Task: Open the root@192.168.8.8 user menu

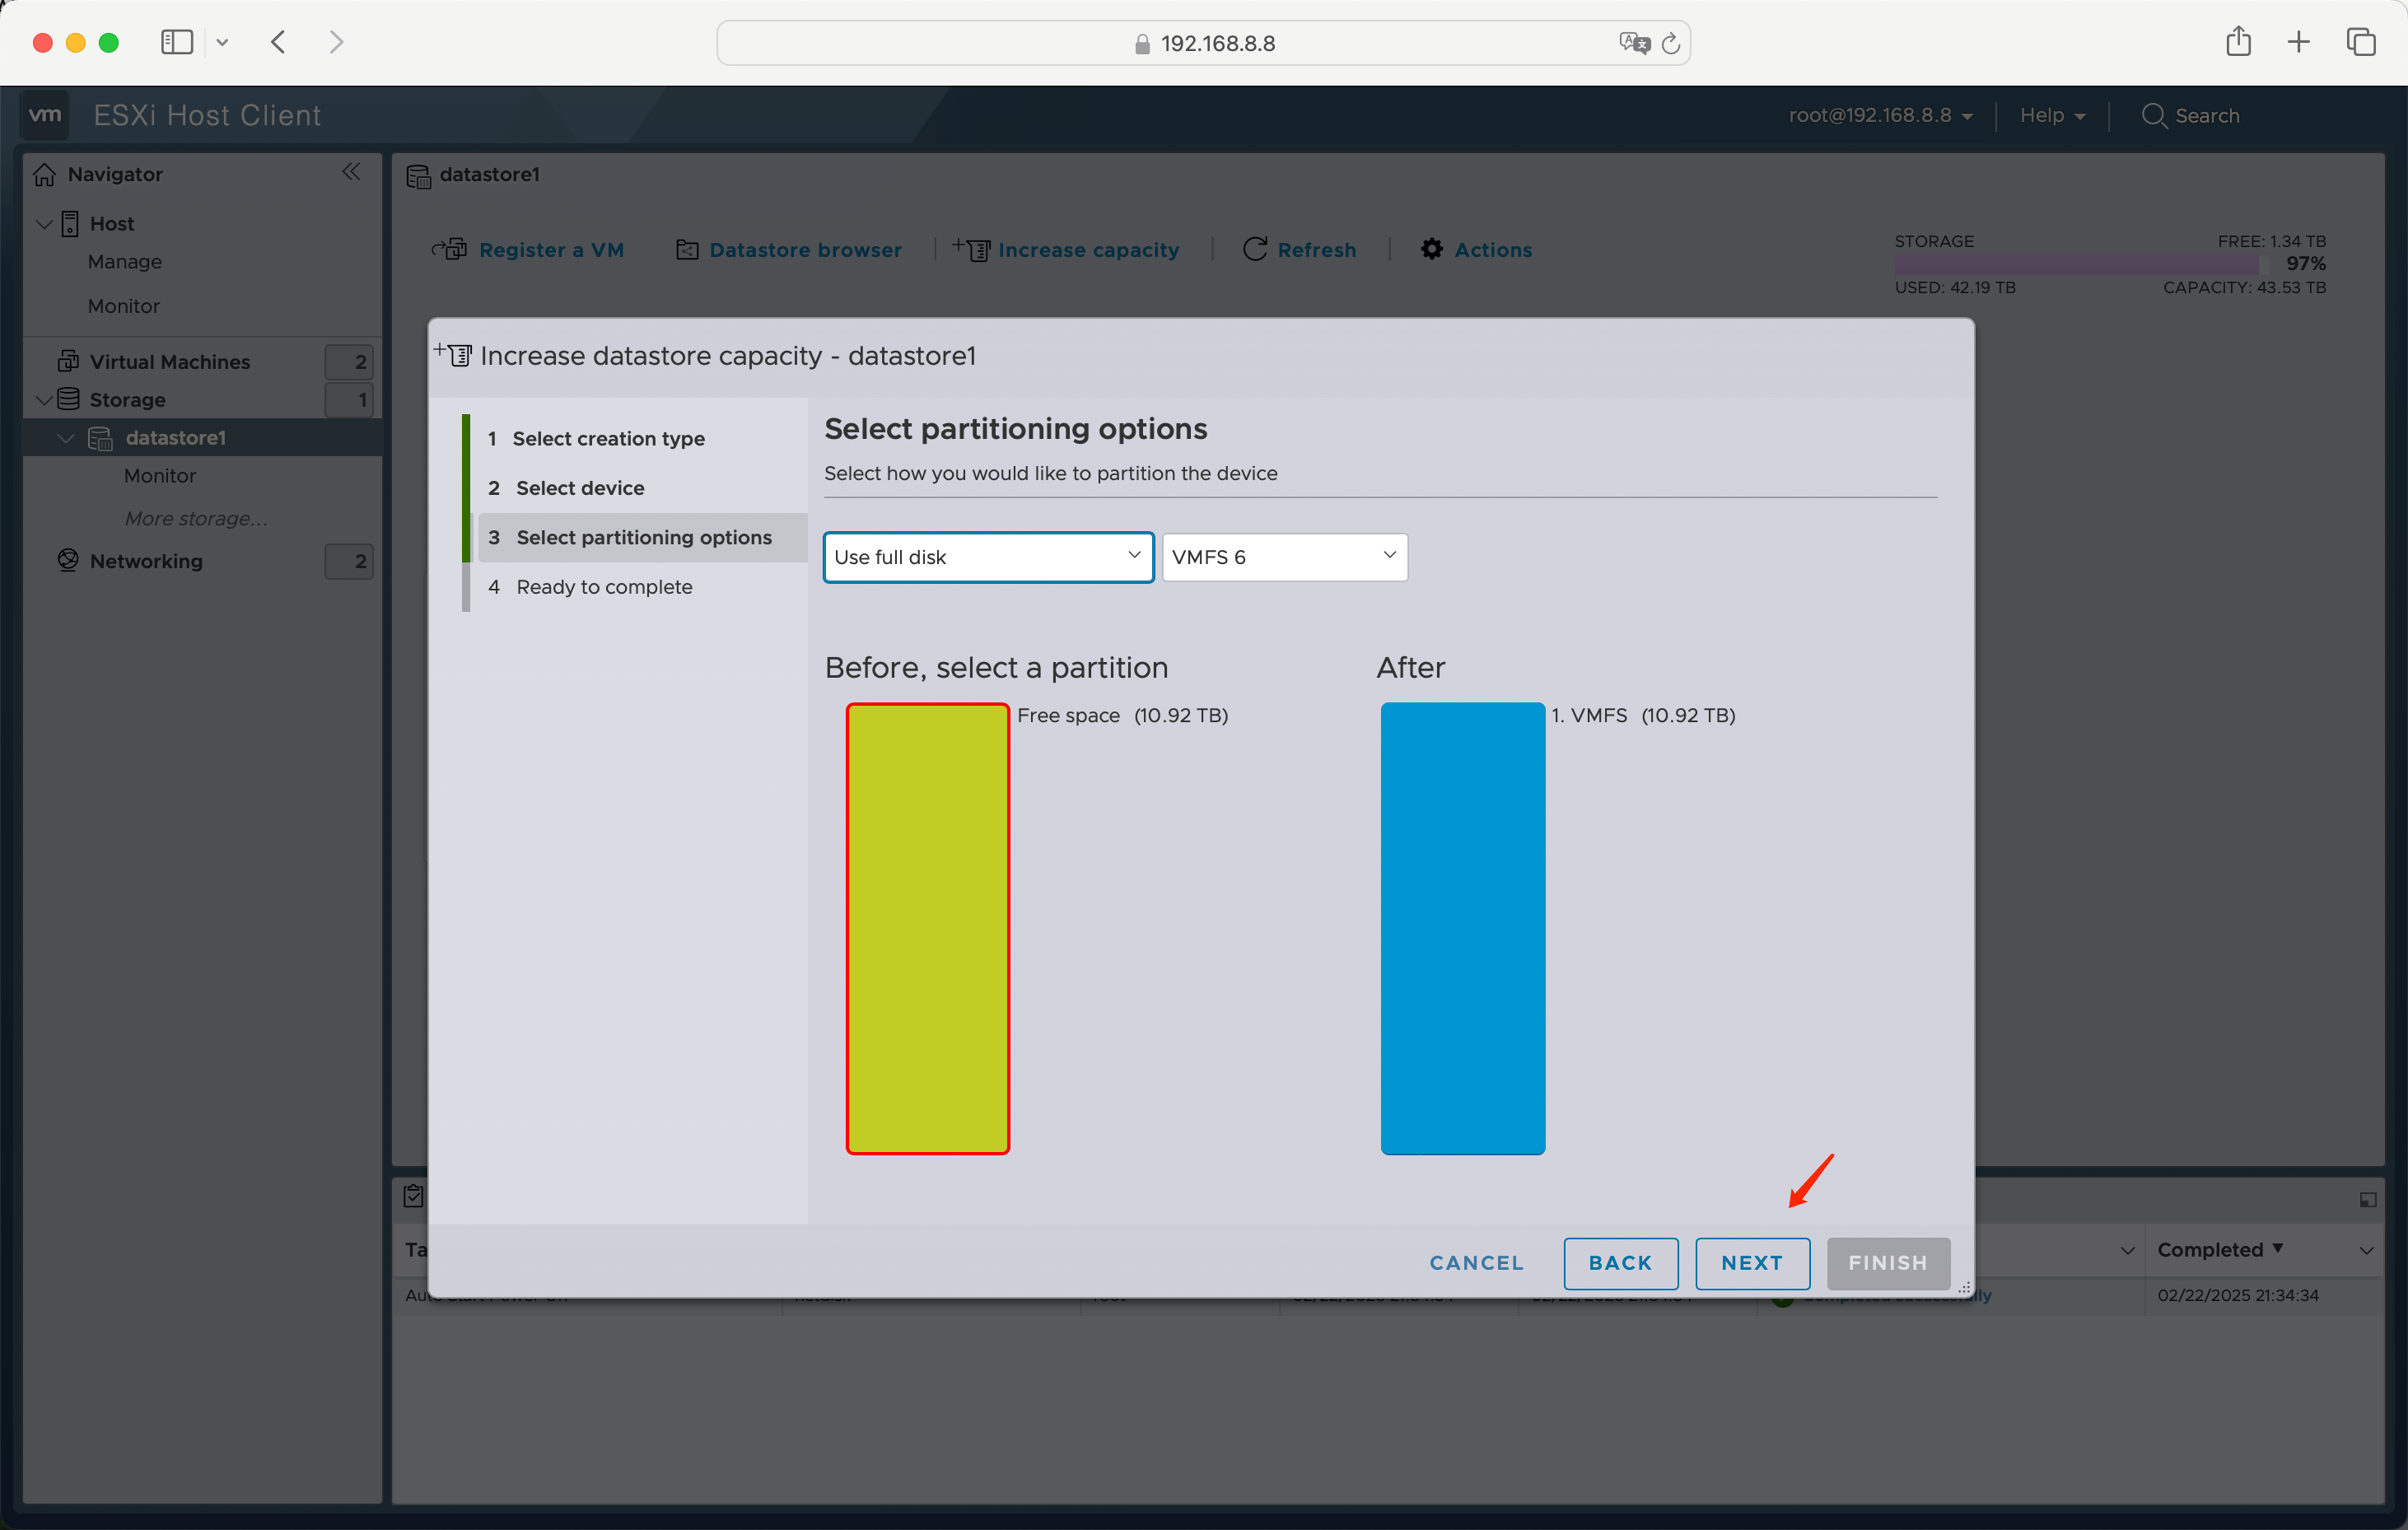Action: (1880, 115)
